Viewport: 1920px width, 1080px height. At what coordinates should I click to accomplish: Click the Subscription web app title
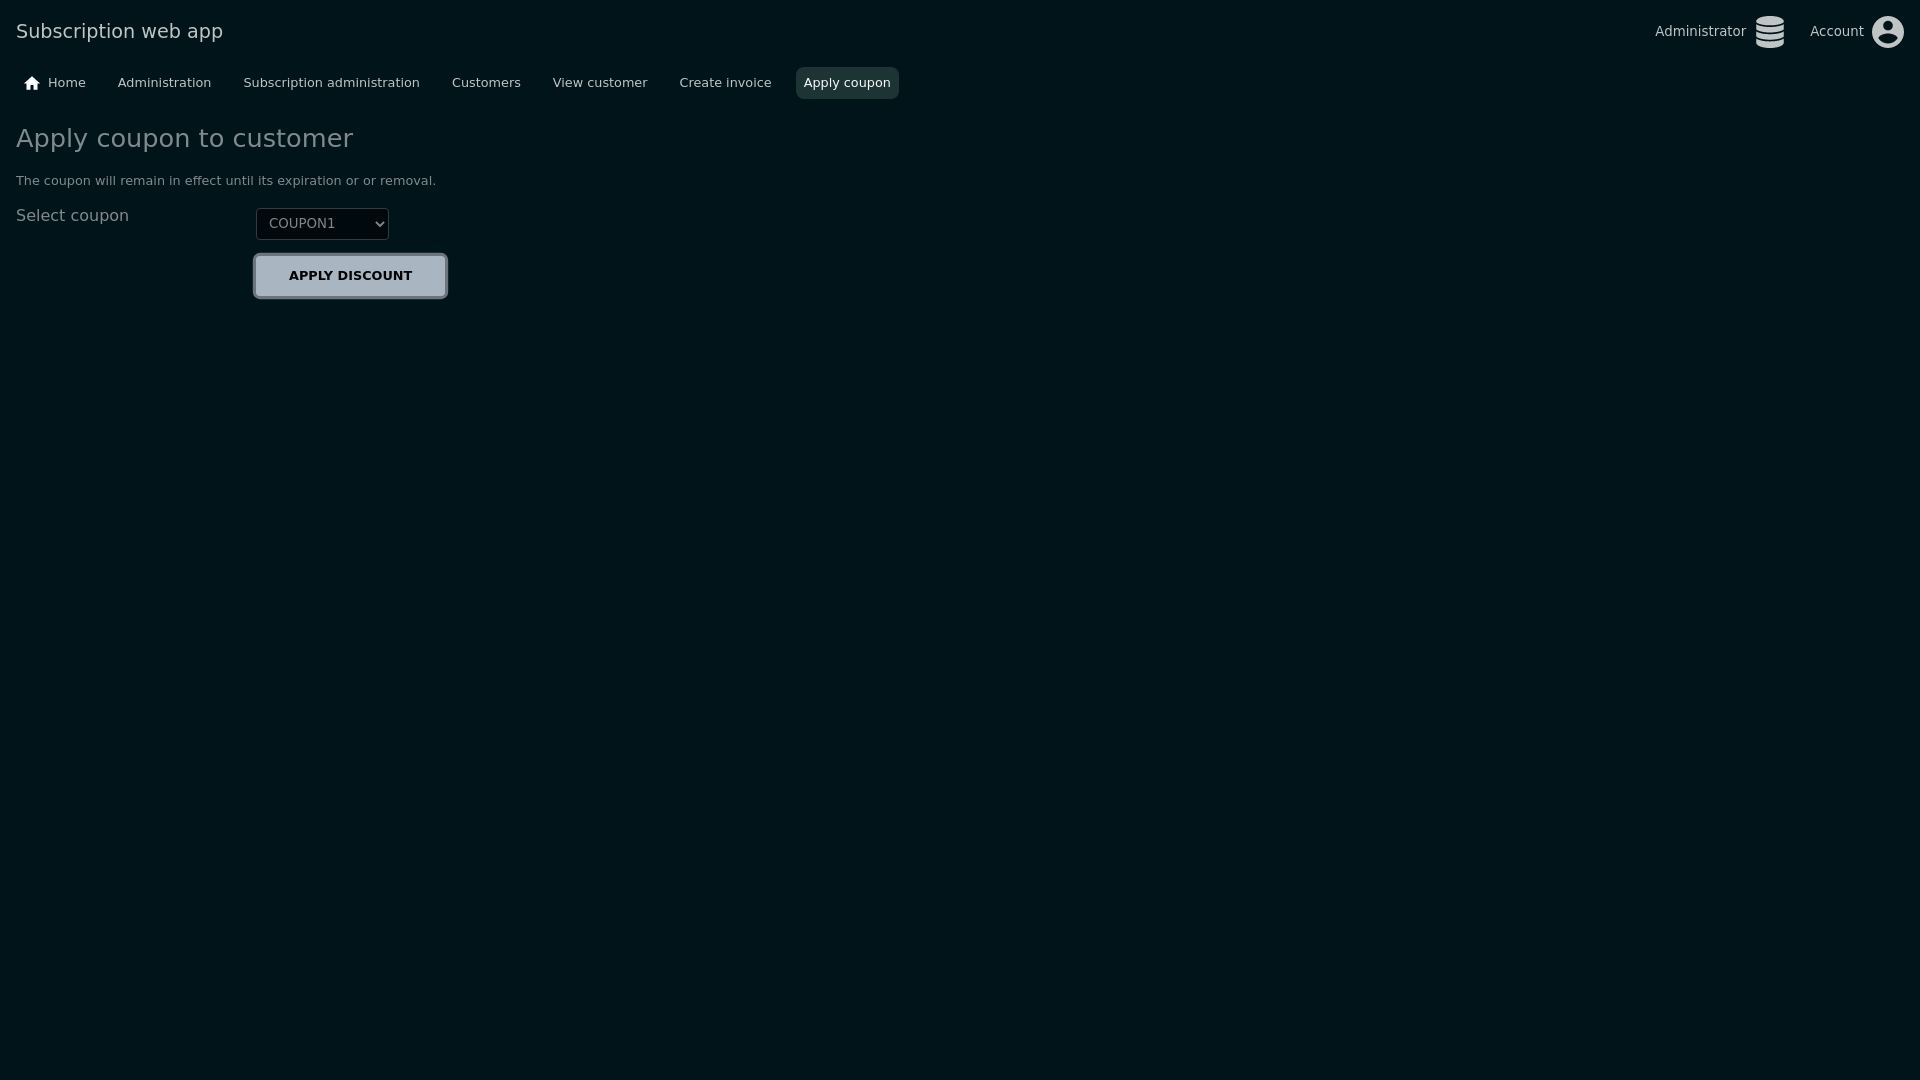pyautogui.click(x=119, y=32)
